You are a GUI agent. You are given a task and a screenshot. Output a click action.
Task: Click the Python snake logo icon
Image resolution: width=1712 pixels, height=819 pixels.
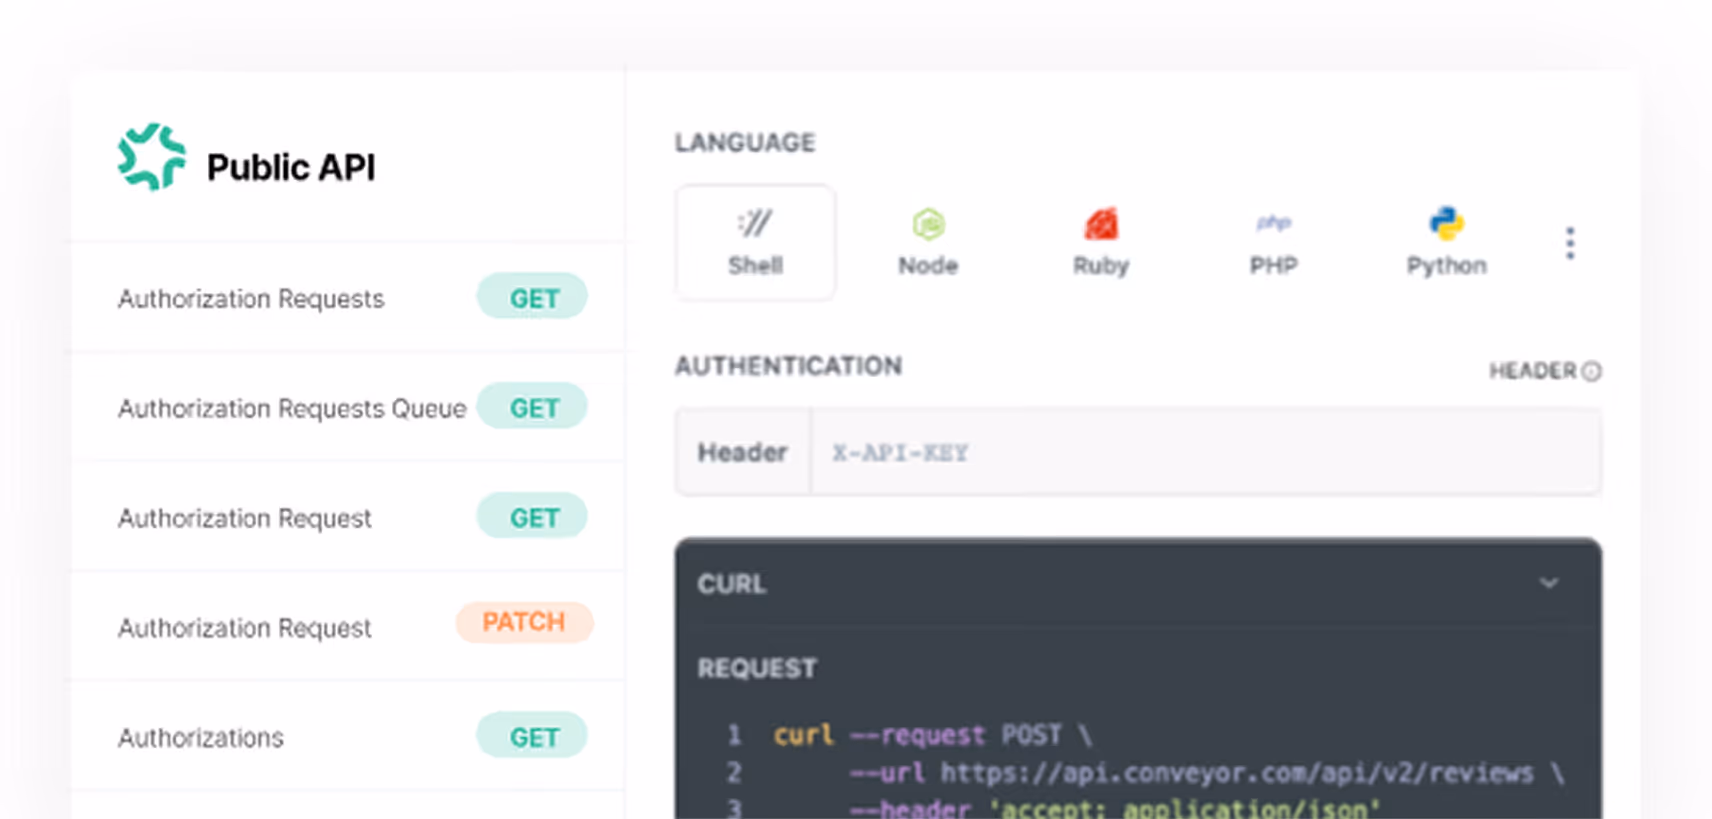pyautogui.click(x=1446, y=223)
